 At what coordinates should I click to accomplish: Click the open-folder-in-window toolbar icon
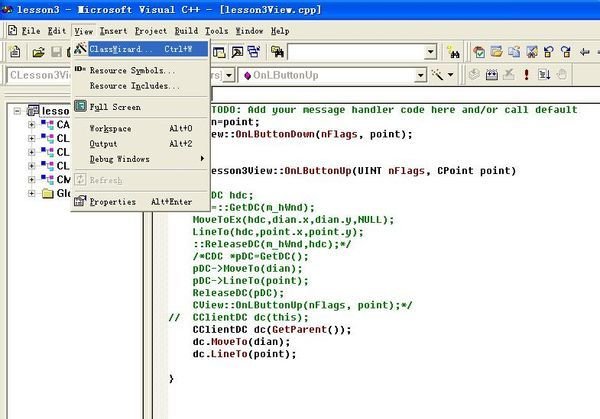coord(496,52)
